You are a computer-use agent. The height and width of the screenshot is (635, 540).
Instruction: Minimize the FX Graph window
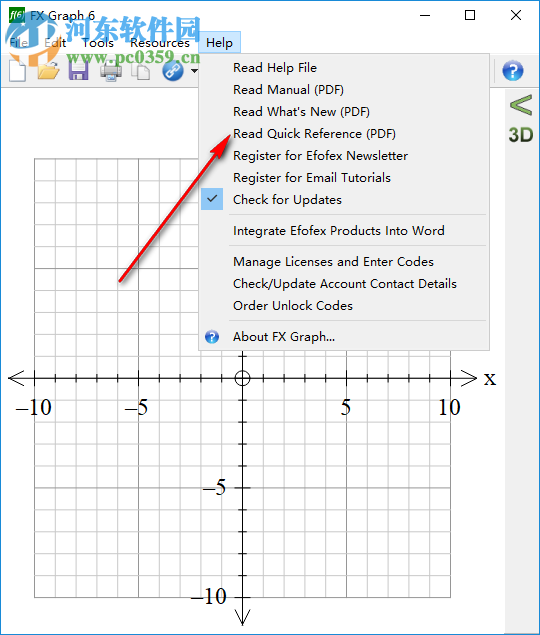(x=425, y=15)
